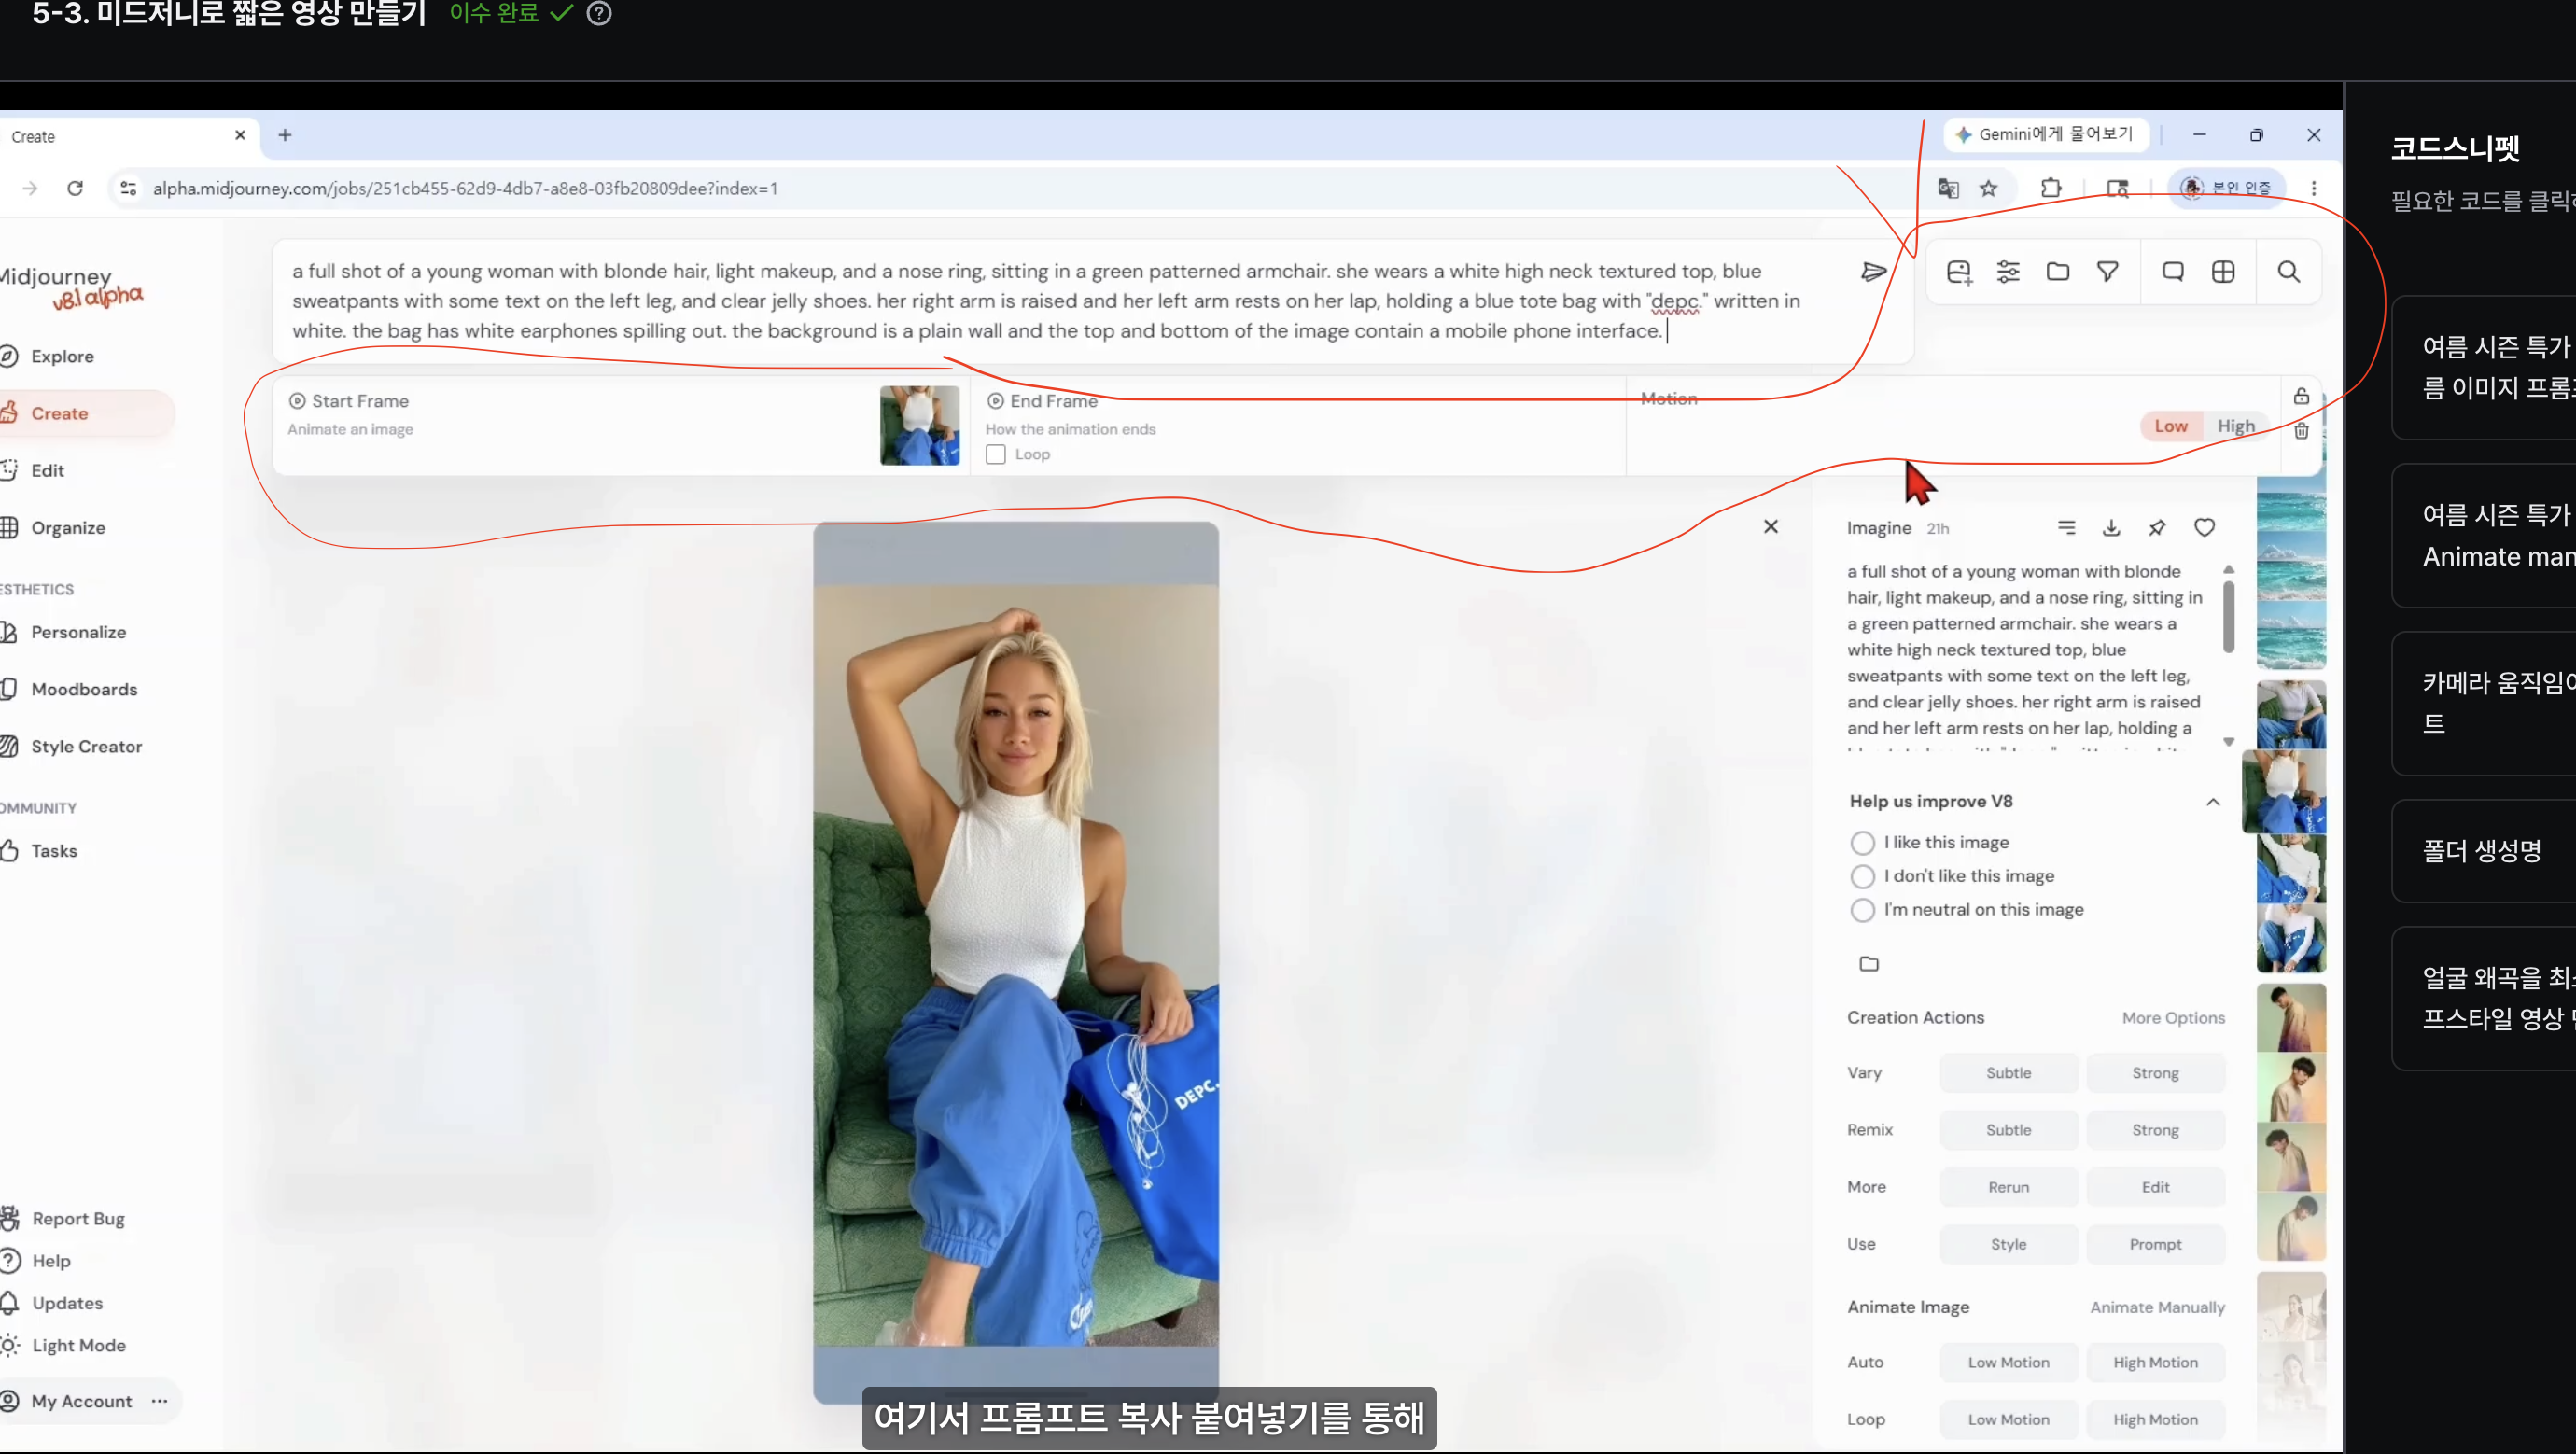Open the search magnifier icon
This screenshot has width=2576, height=1454.
(x=2289, y=272)
